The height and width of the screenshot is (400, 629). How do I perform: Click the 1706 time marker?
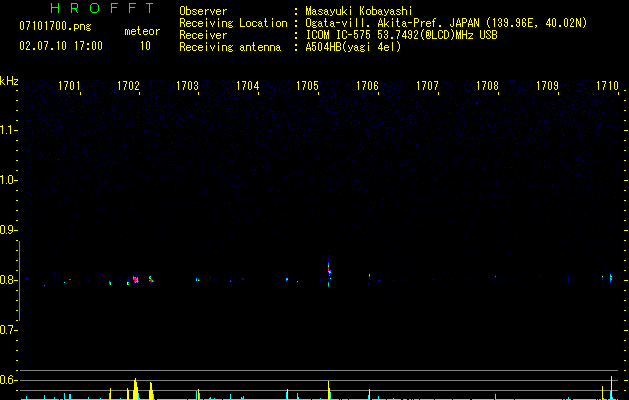[367, 86]
